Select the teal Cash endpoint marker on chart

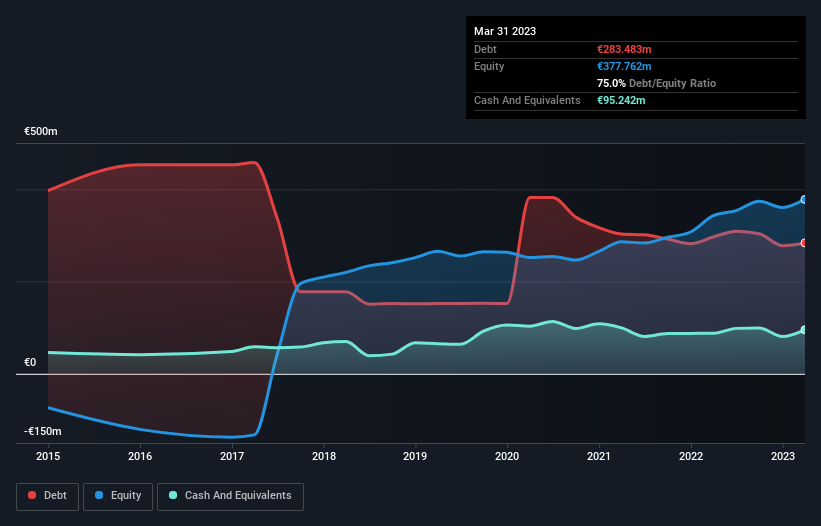(x=804, y=330)
